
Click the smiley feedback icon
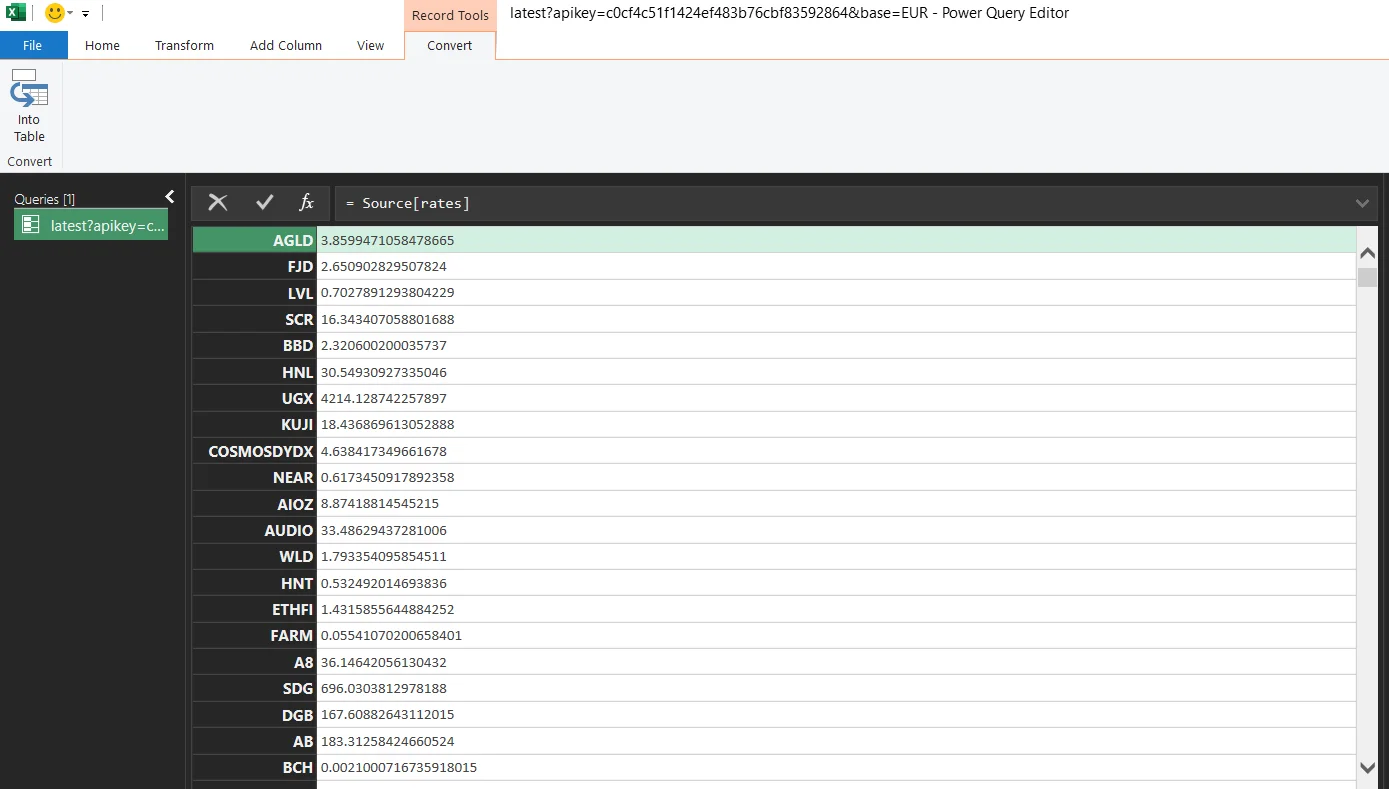click(54, 13)
